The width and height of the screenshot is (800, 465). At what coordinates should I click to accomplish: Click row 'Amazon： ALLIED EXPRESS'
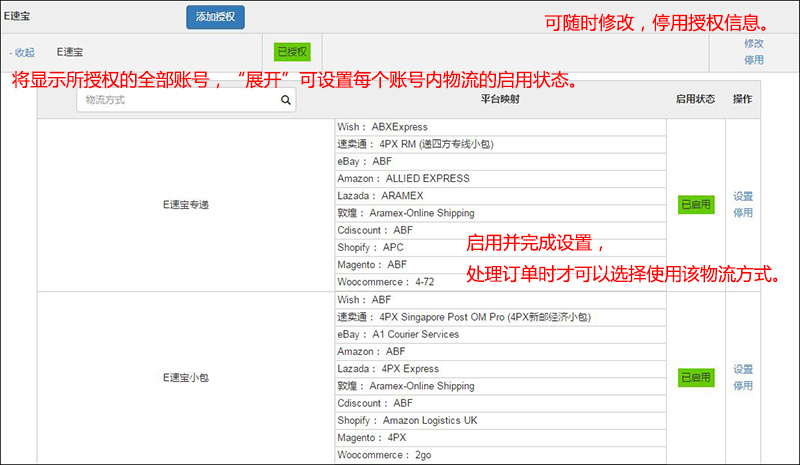pos(501,179)
